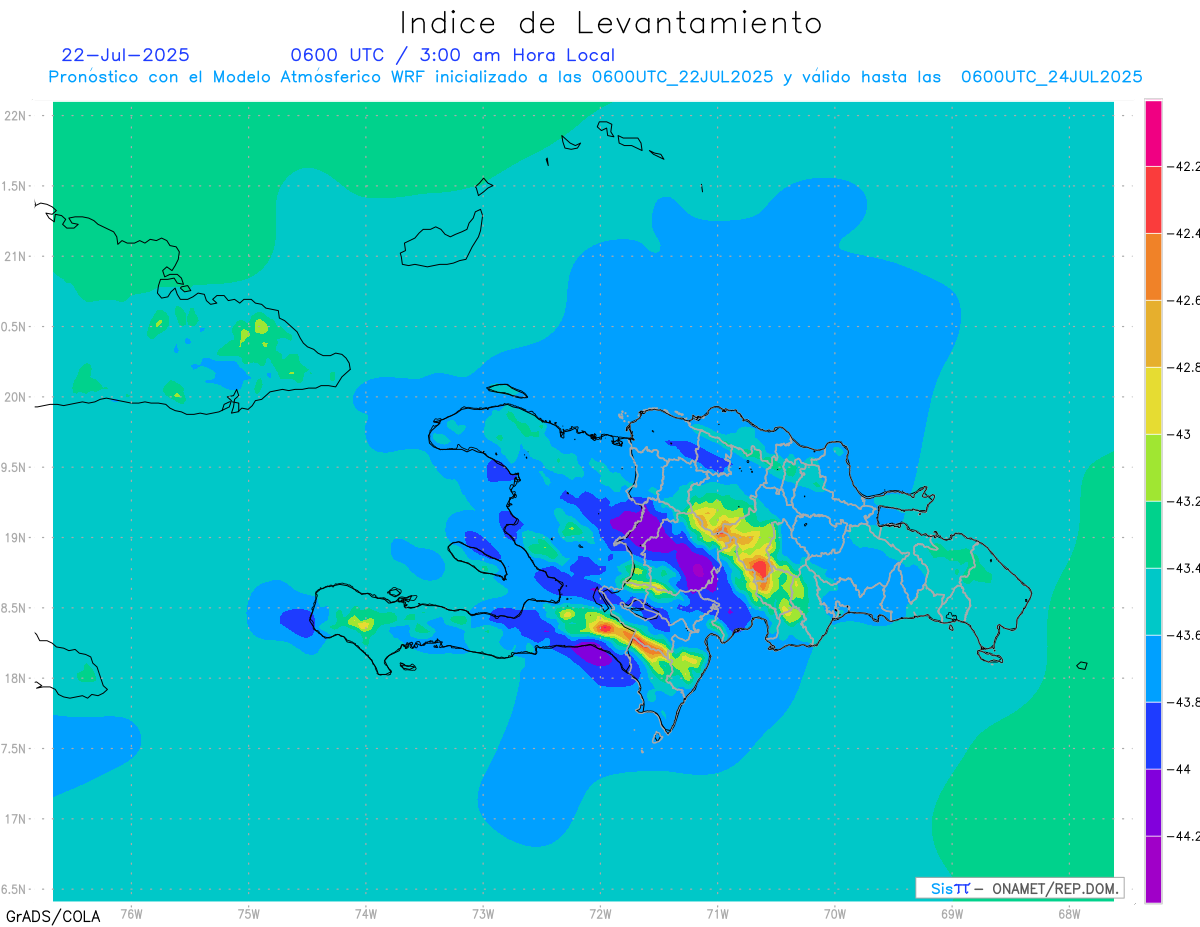Pick the purple colorbar segment below -44.2
The height and width of the screenshot is (927, 1200).
pos(1153,869)
